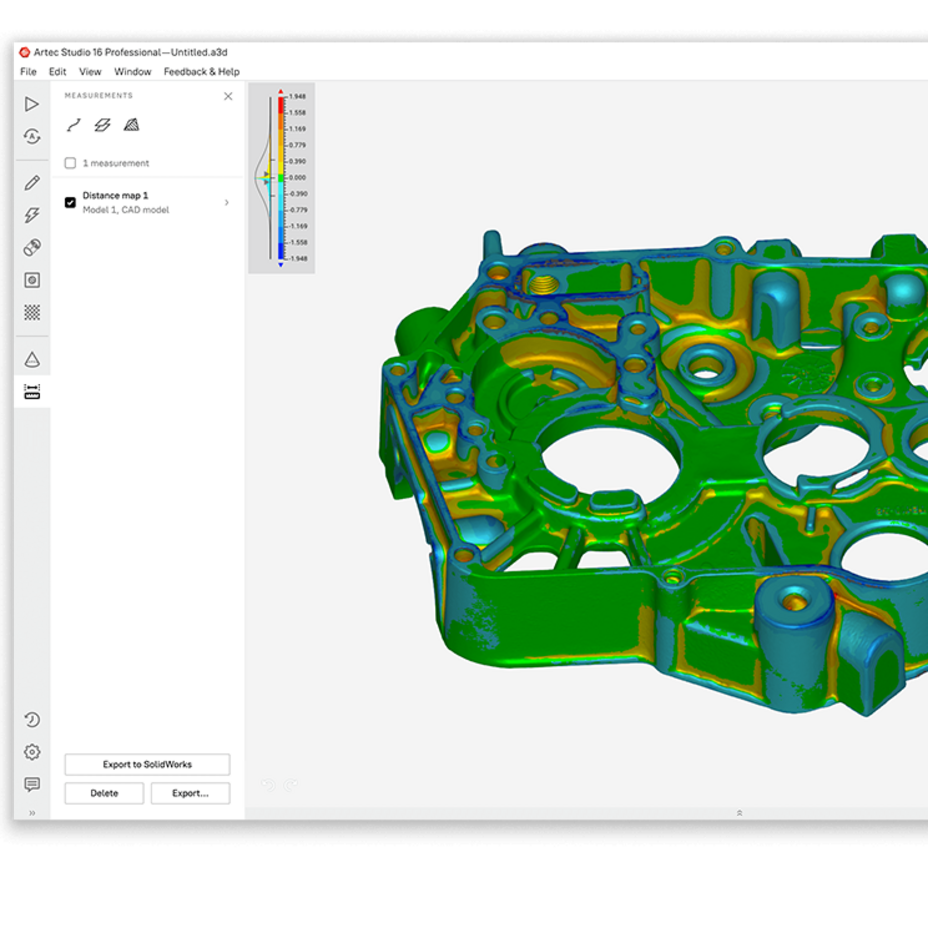Expand Distance map 1 details chevron
928x928 pixels.
click(227, 202)
